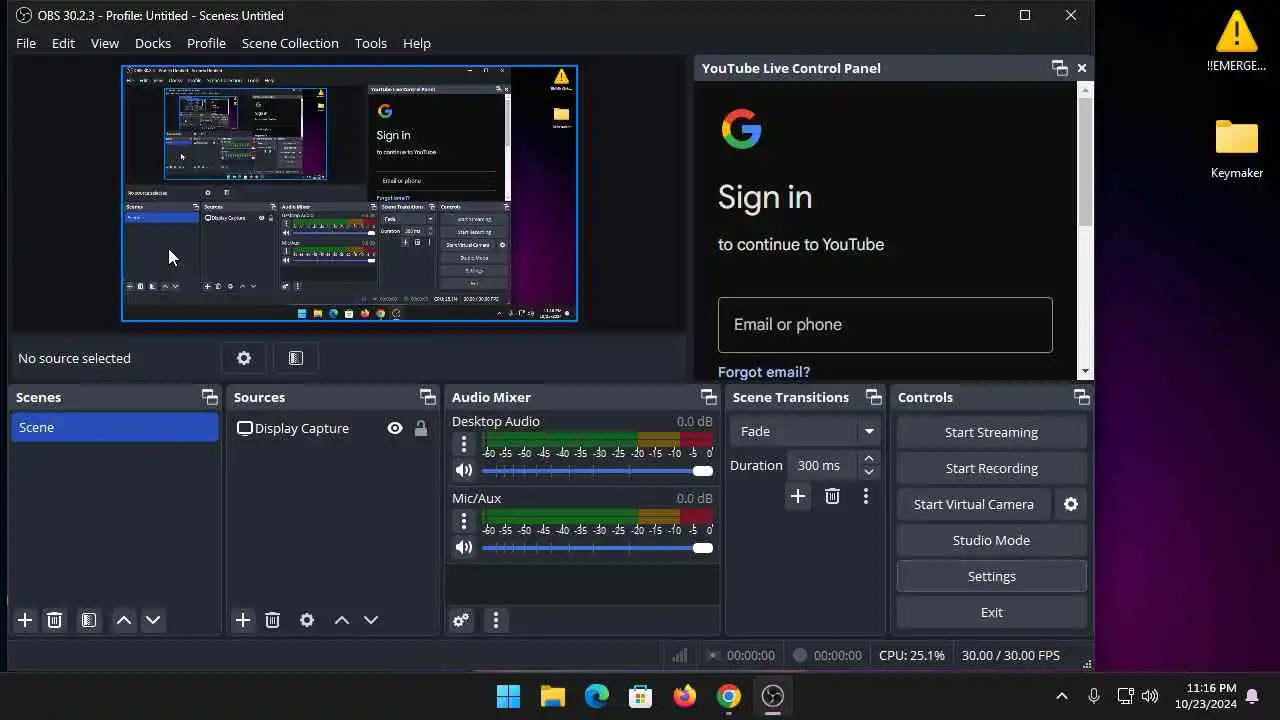1280x720 pixels.
Task: Open File Explorer from taskbar
Action: coord(552,696)
